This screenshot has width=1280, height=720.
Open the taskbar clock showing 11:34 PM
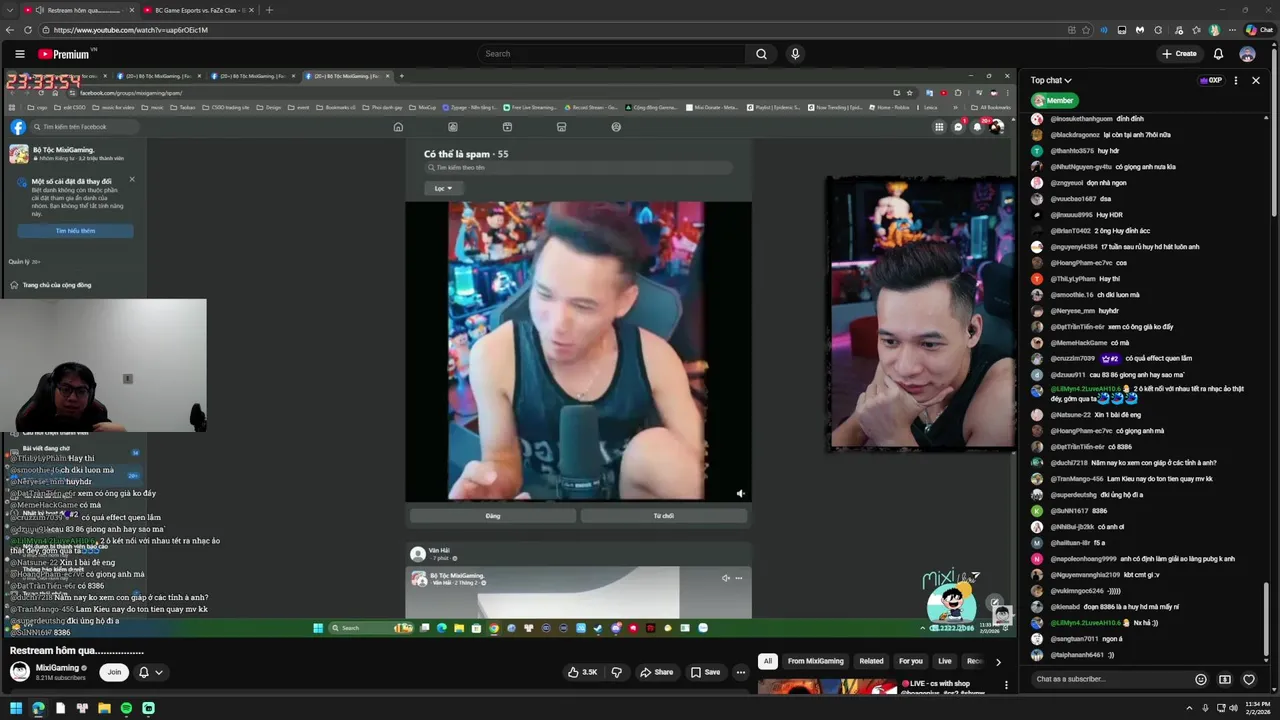click(x=1257, y=708)
